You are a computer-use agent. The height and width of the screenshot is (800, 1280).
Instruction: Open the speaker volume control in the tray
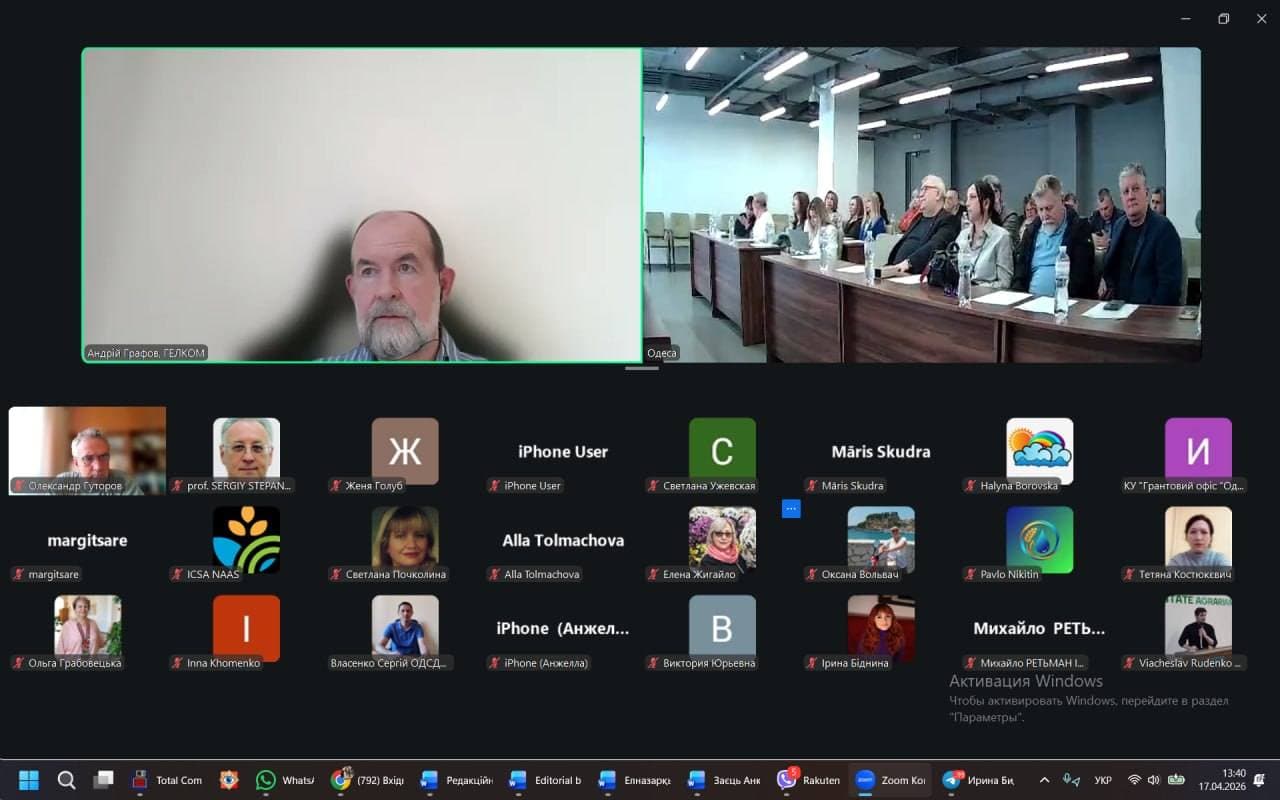[1153, 780]
